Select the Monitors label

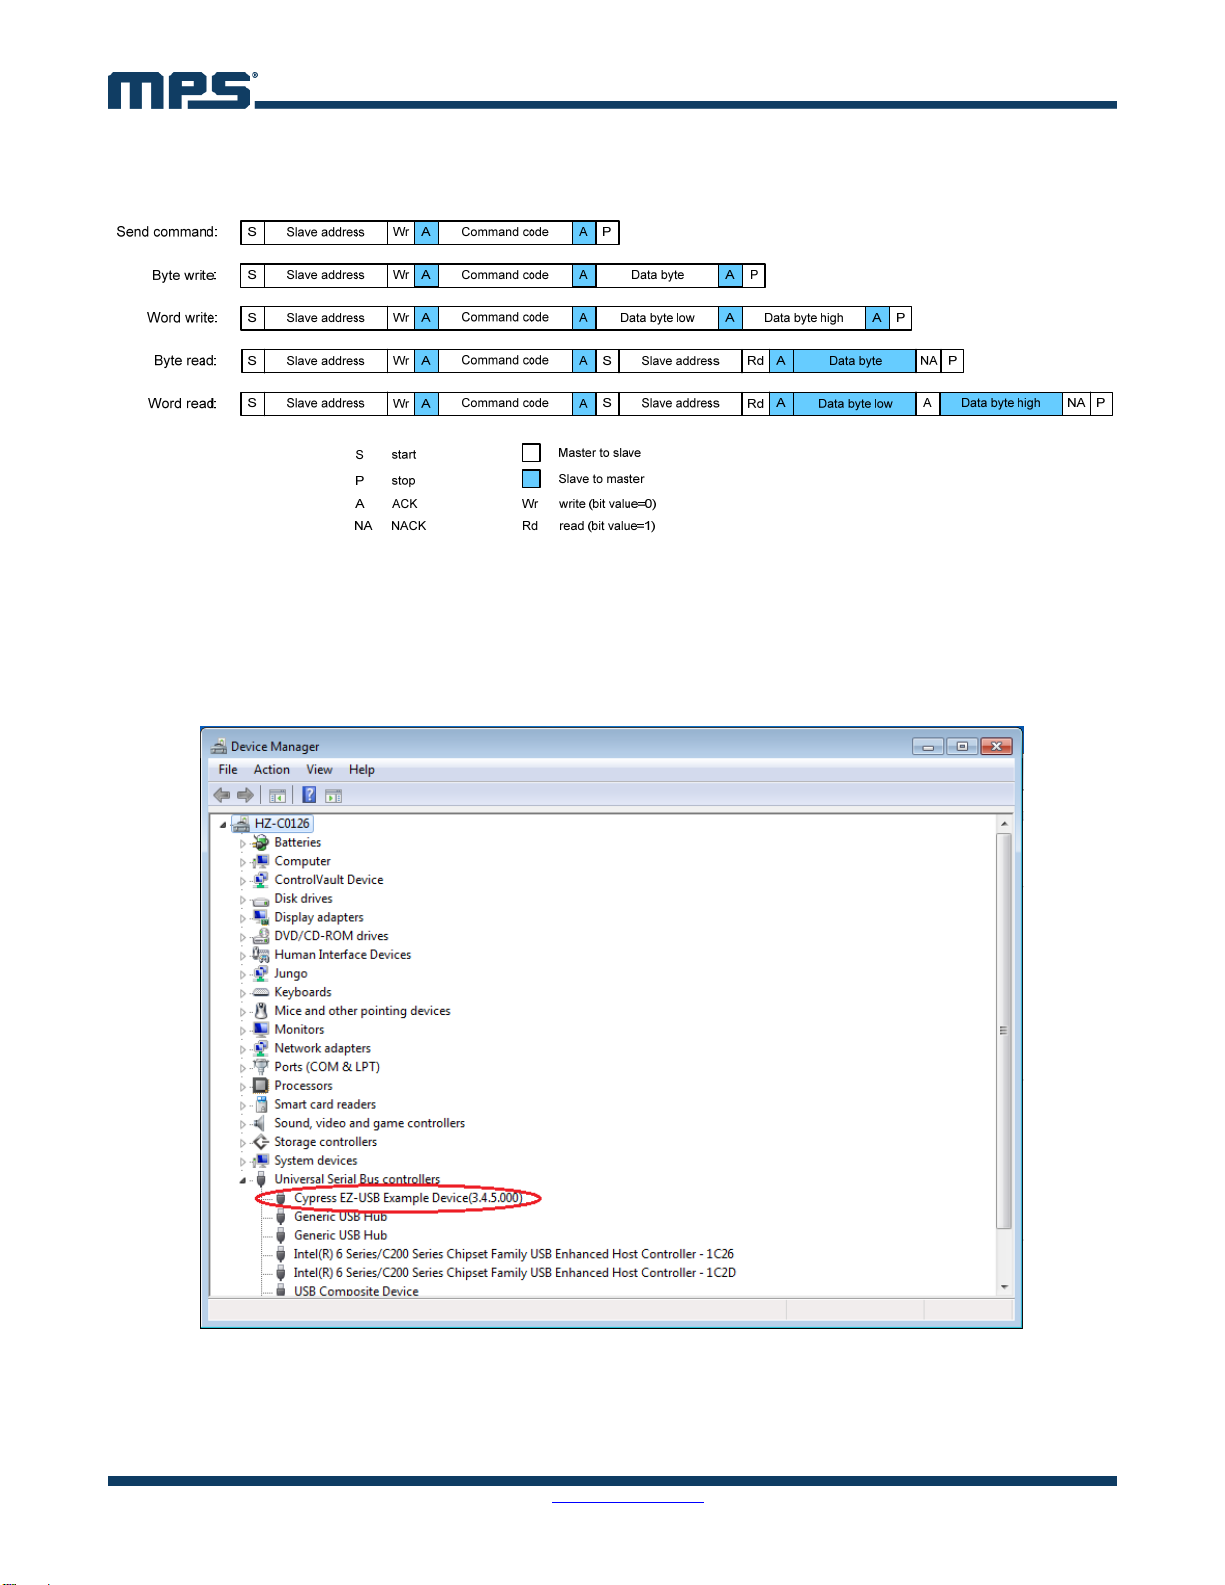pyautogui.click(x=299, y=1029)
